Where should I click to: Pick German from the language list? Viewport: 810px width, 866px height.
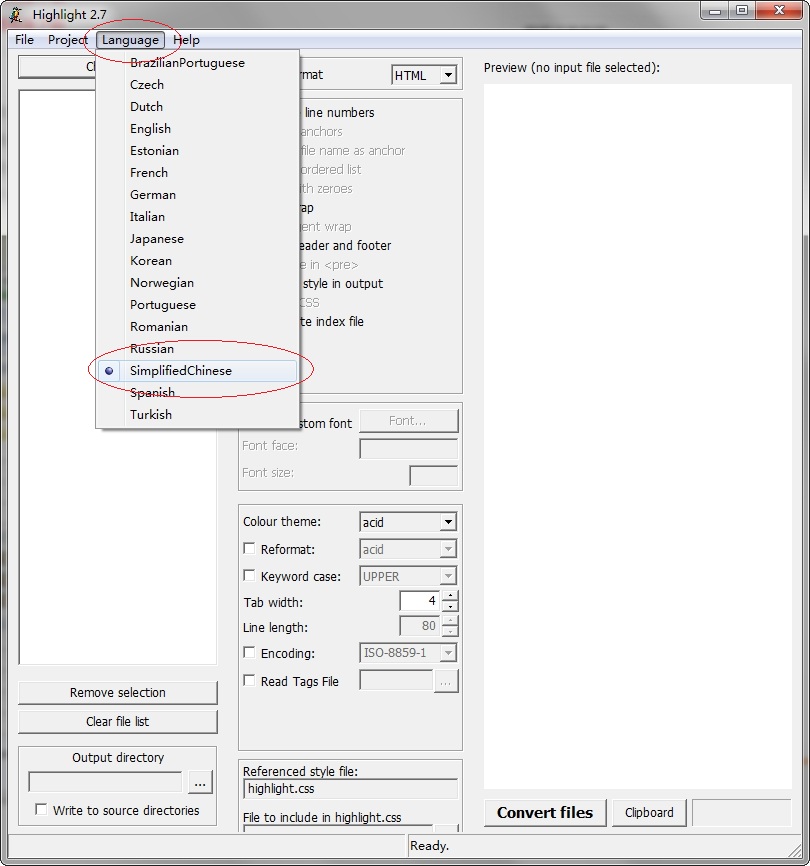pyautogui.click(x=153, y=195)
